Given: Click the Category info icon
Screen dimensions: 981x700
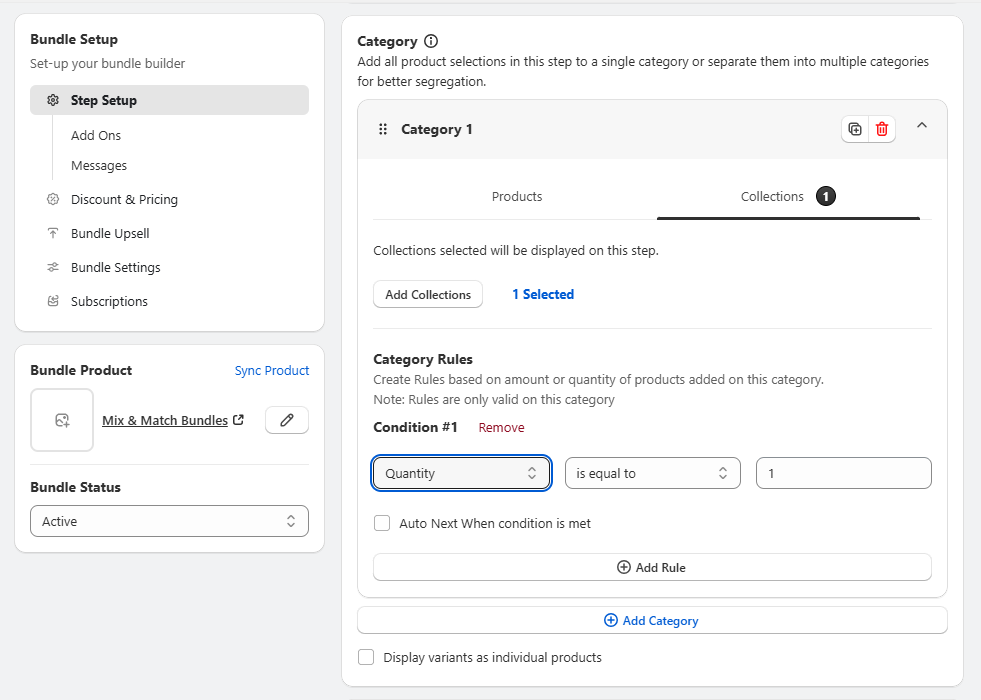Looking at the screenshot, I should [x=431, y=41].
